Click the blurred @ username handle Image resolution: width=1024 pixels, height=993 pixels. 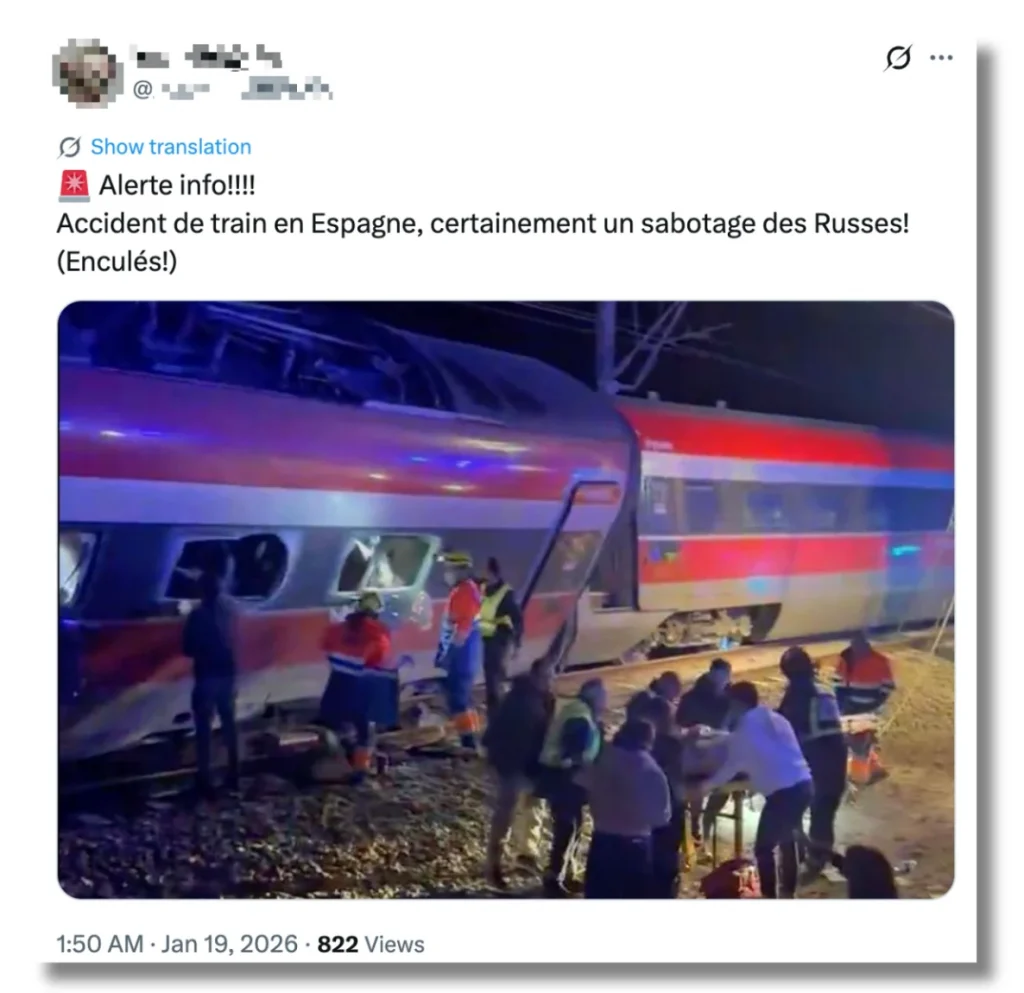pyautogui.click(x=232, y=89)
